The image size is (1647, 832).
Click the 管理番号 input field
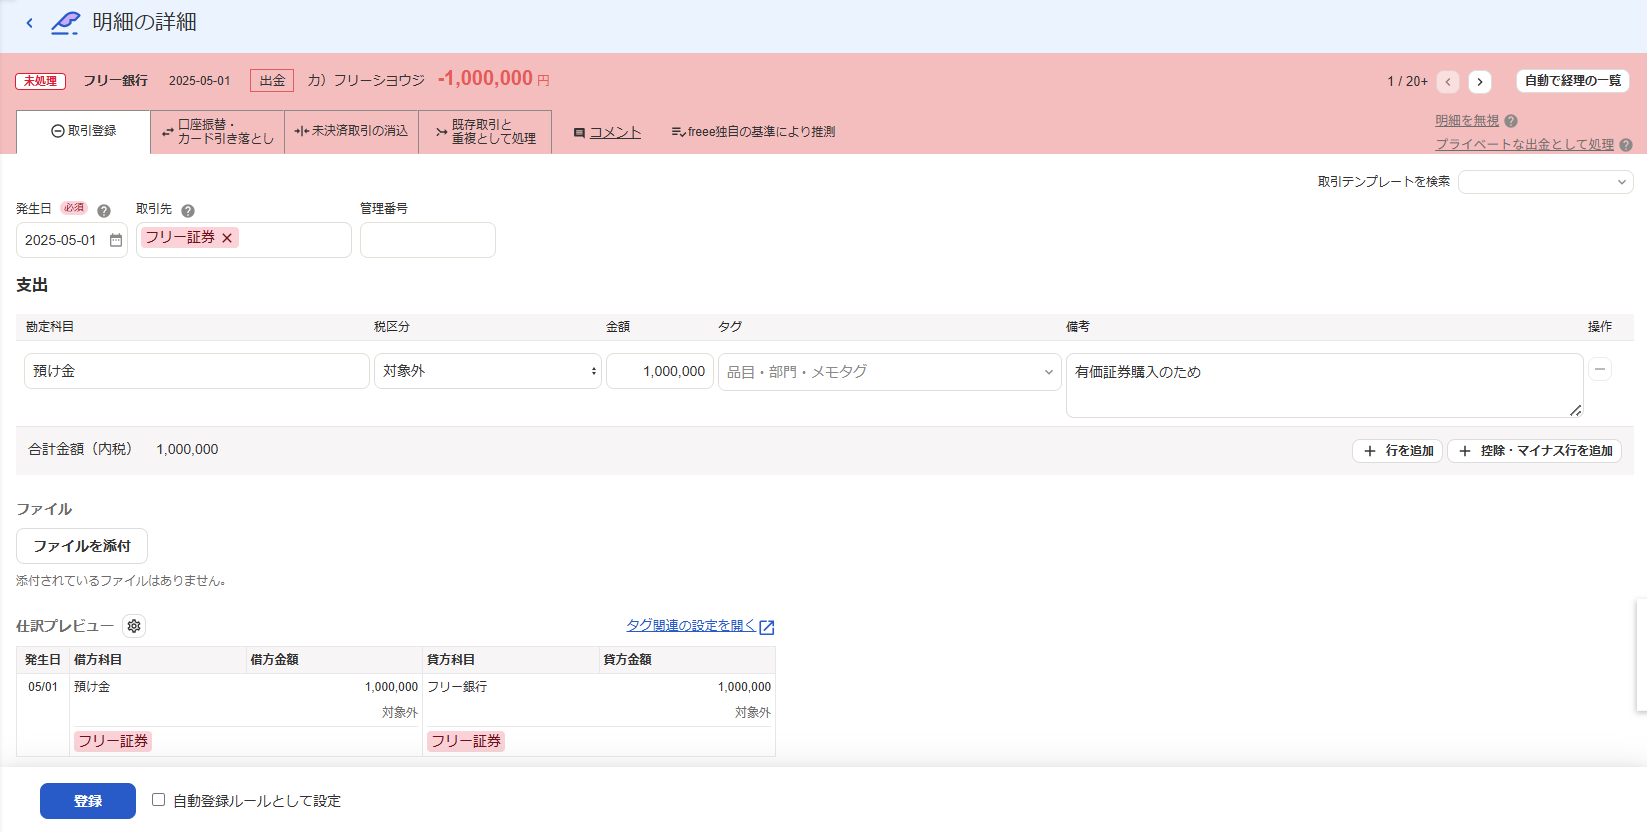click(x=428, y=240)
